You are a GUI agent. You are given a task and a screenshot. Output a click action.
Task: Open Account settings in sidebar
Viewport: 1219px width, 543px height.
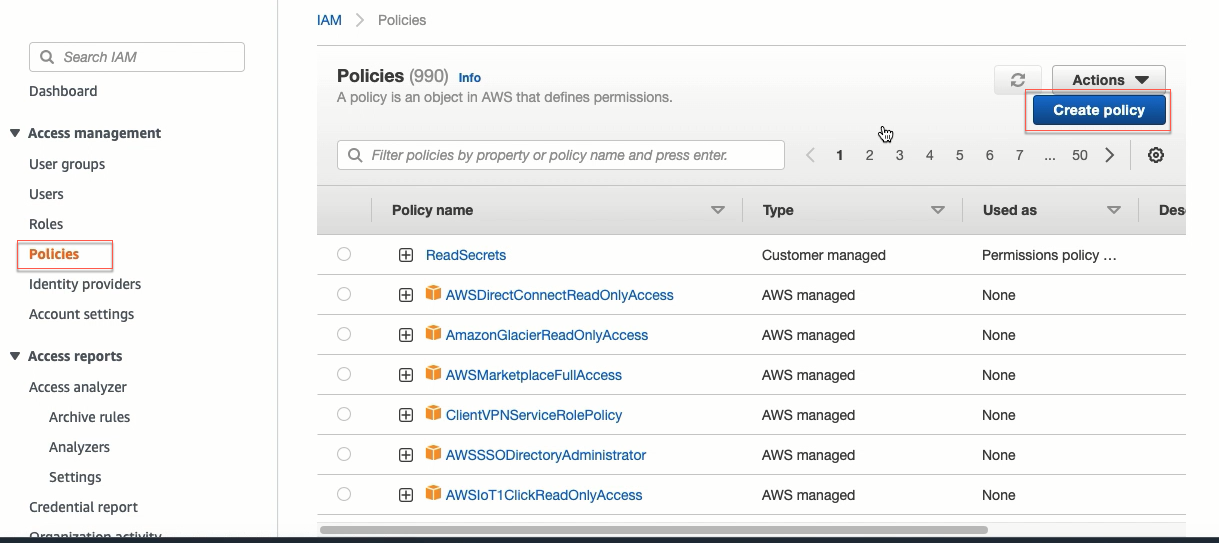[x=81, y=314]
